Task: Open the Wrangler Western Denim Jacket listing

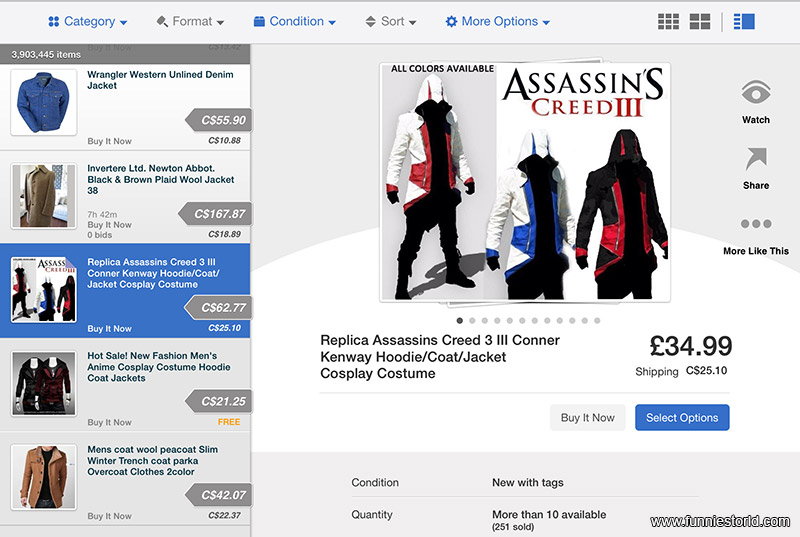Action: point(125,107)
